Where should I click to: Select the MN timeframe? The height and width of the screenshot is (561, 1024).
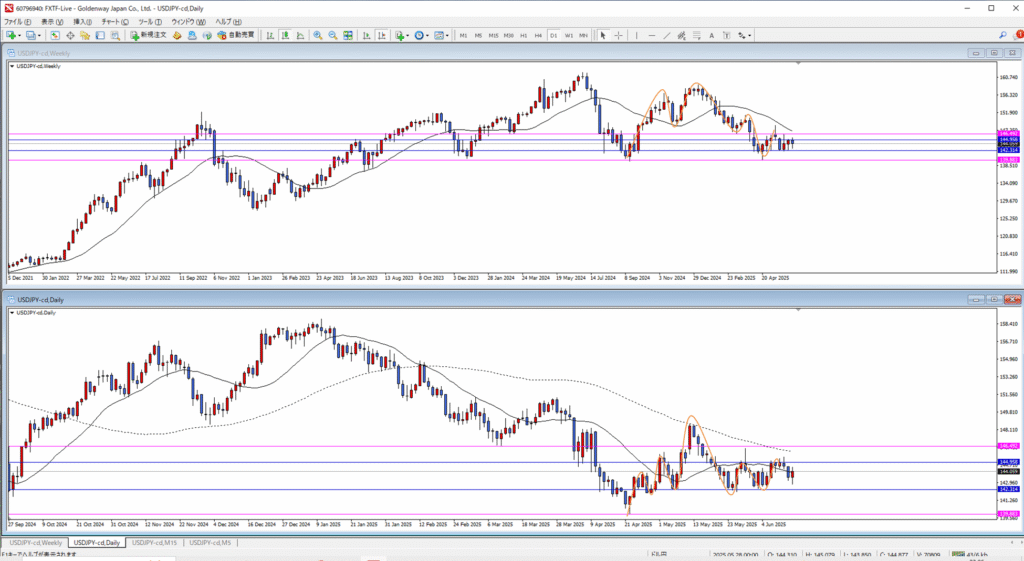coord(583,35)
